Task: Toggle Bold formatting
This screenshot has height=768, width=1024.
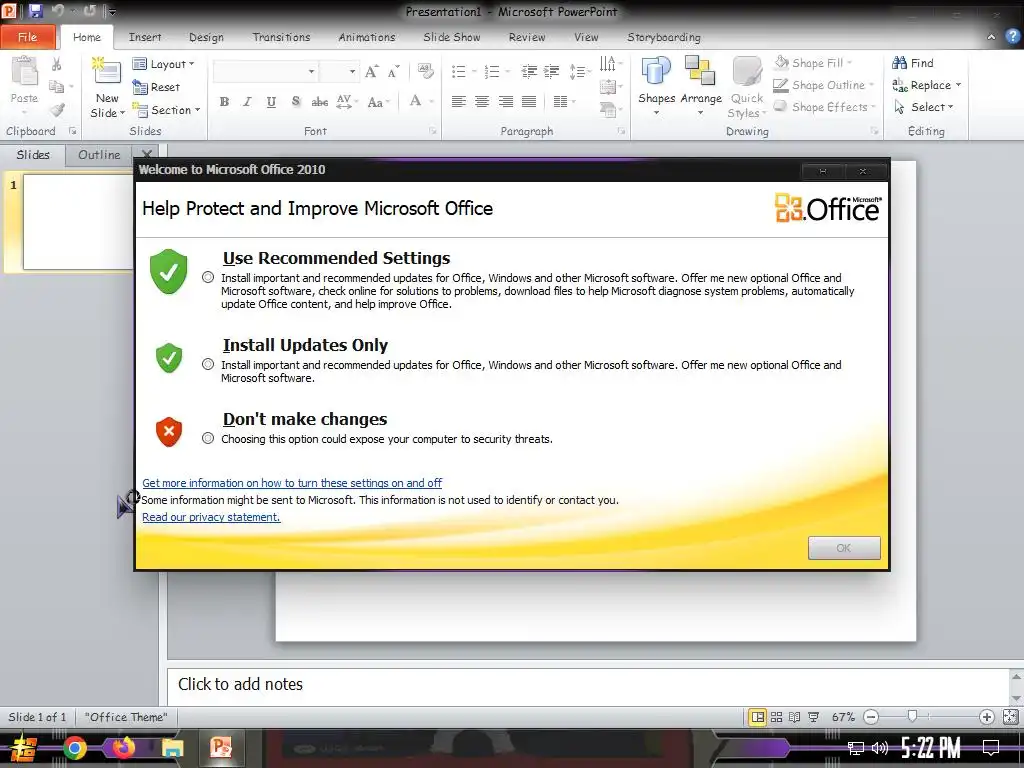Action: pos(224,102)
